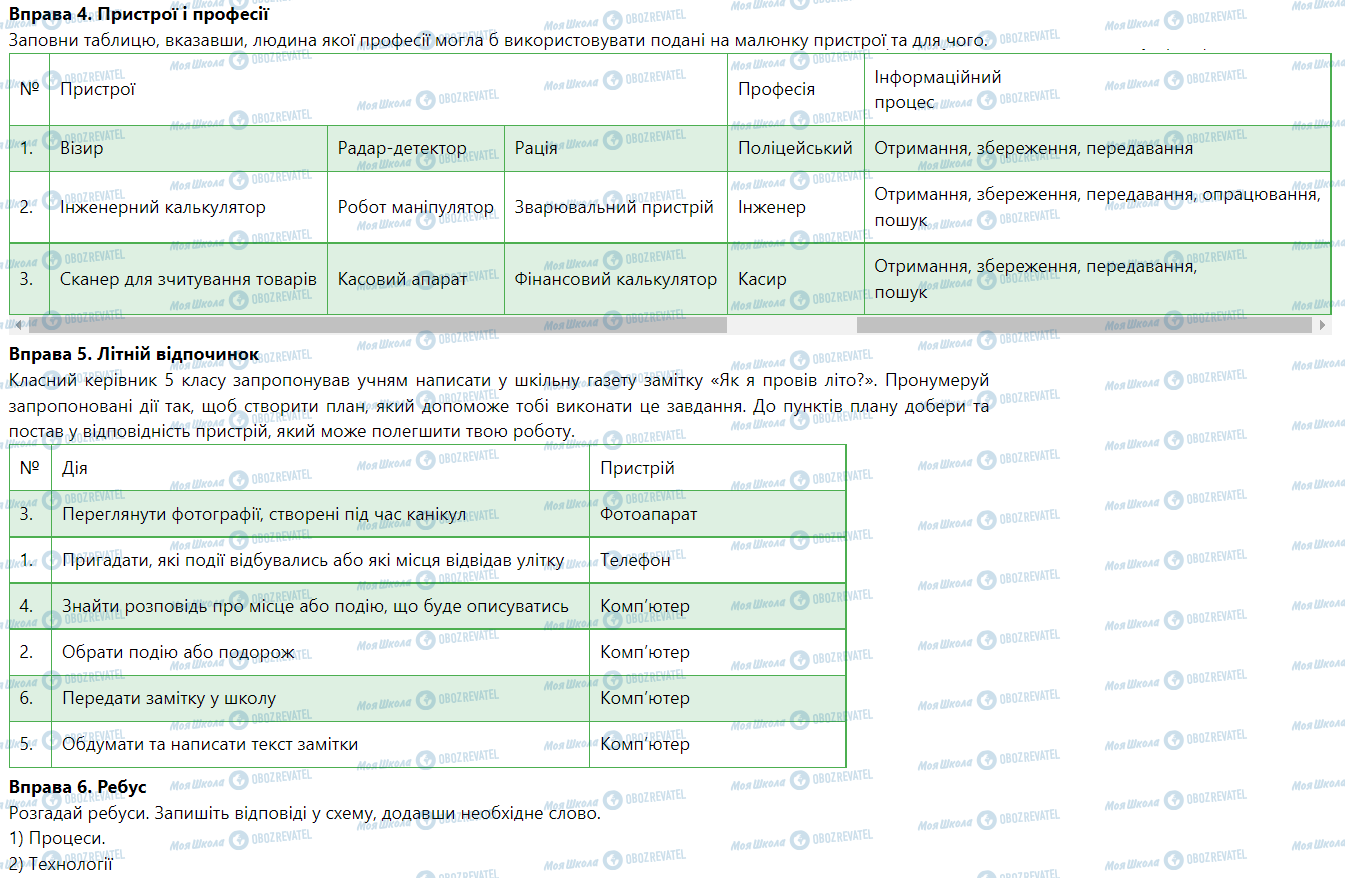Click 'Передати замітку у школу' cell
The height and width of the screenshot is (878, 1345).
pyautogui.click(x=320, y=698)
